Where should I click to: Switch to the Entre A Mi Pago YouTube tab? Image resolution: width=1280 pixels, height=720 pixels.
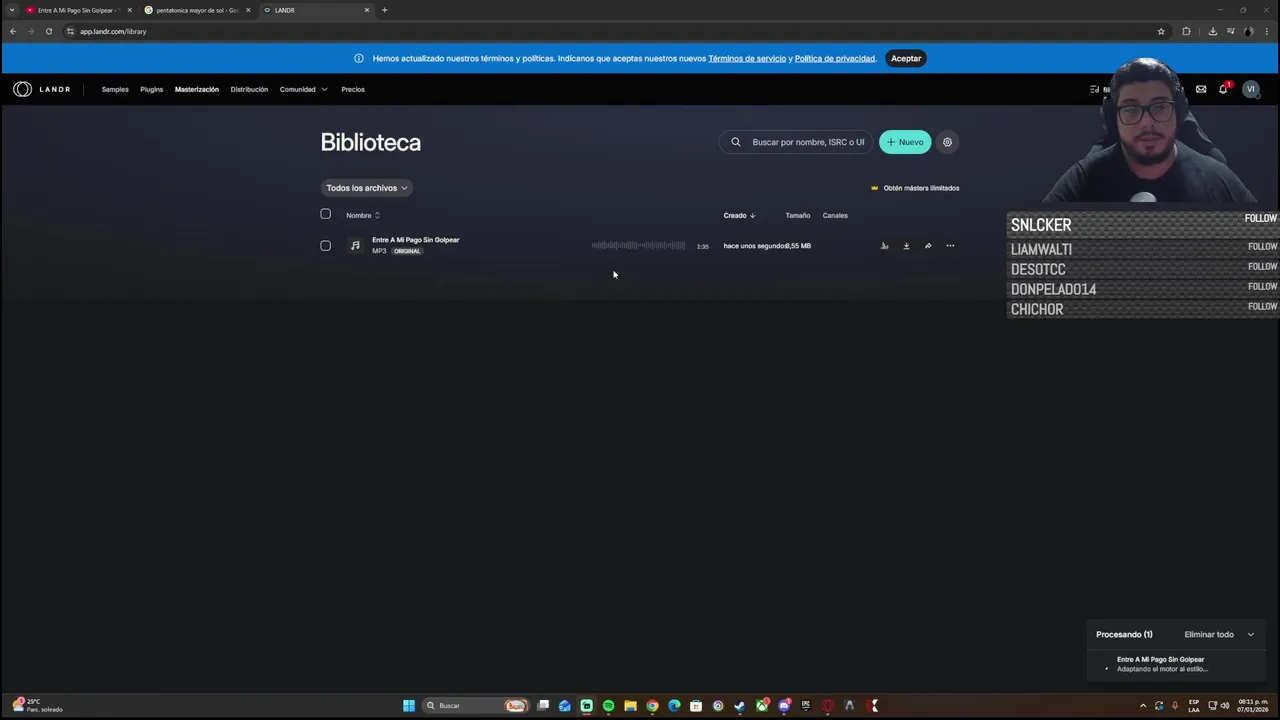[78, 10]
